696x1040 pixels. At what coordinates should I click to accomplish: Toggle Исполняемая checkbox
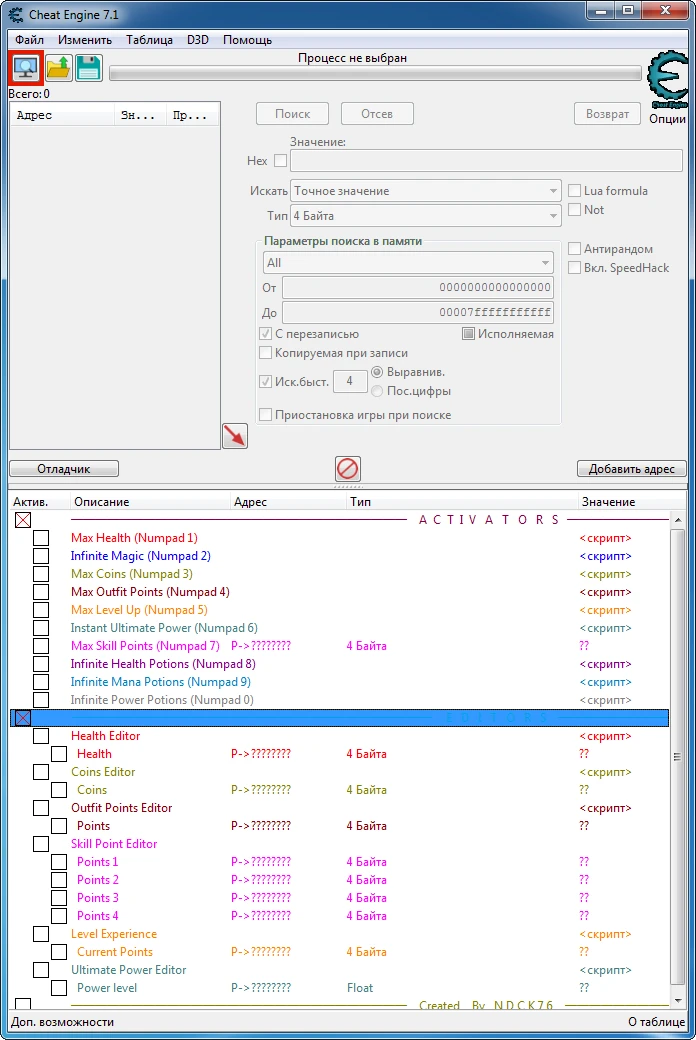tap(468, 334)
